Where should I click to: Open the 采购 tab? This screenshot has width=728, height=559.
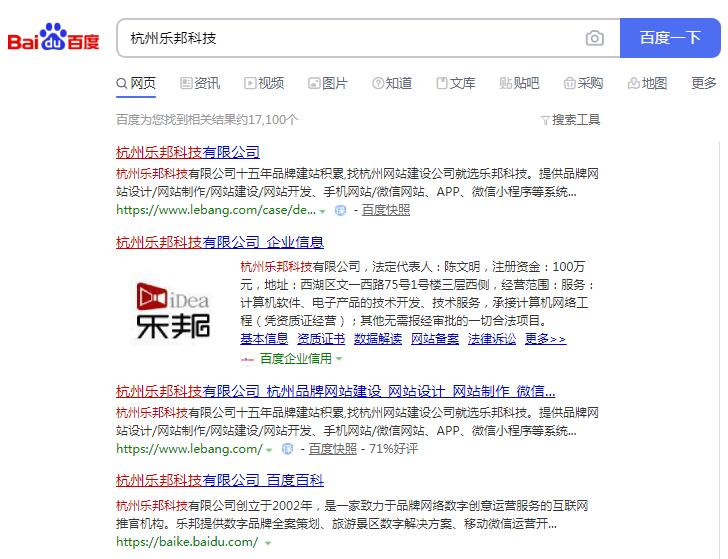click(583, 84)
